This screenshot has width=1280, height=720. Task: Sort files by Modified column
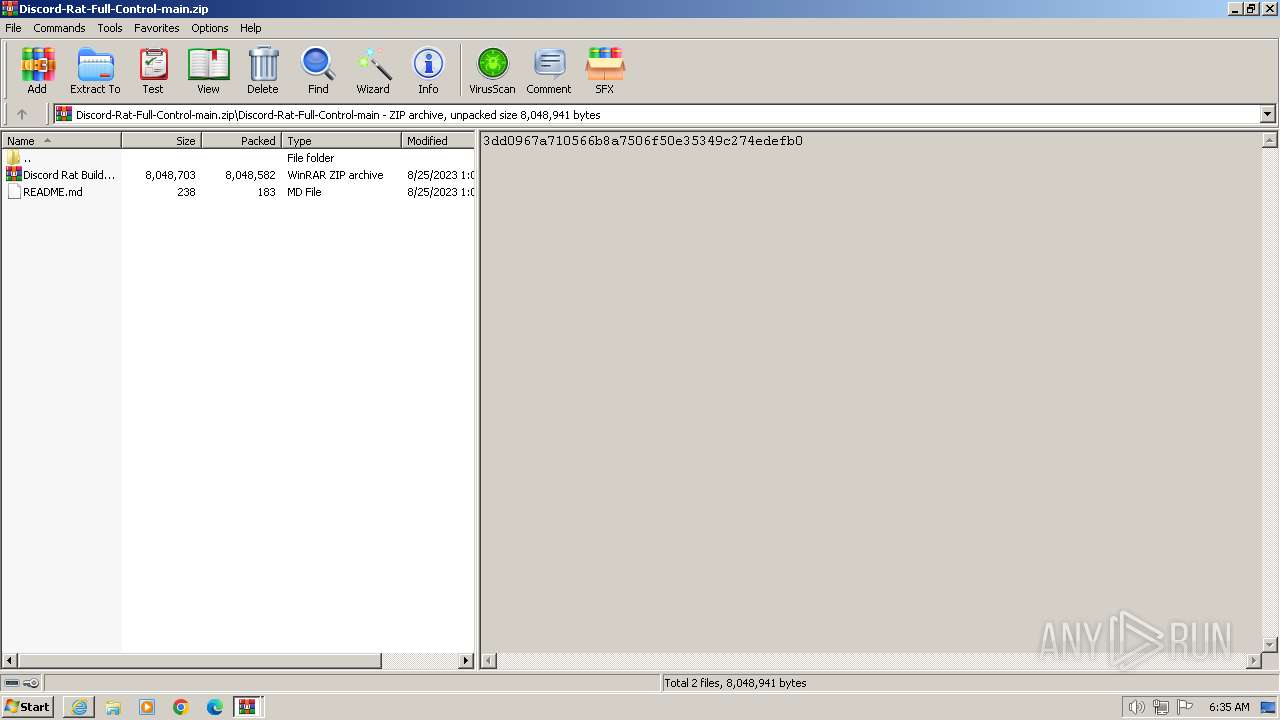click(x=437, y=141)
